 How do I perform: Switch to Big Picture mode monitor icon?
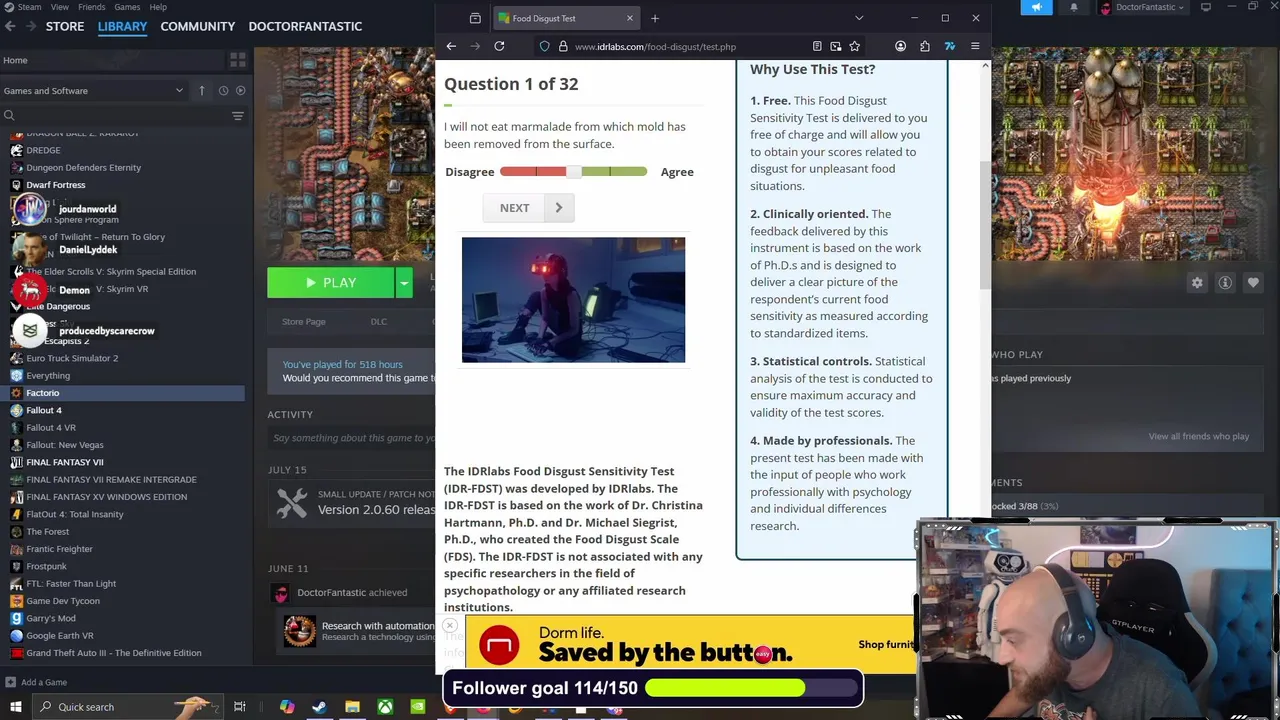pyautogui.click(x=1205, y=7)
